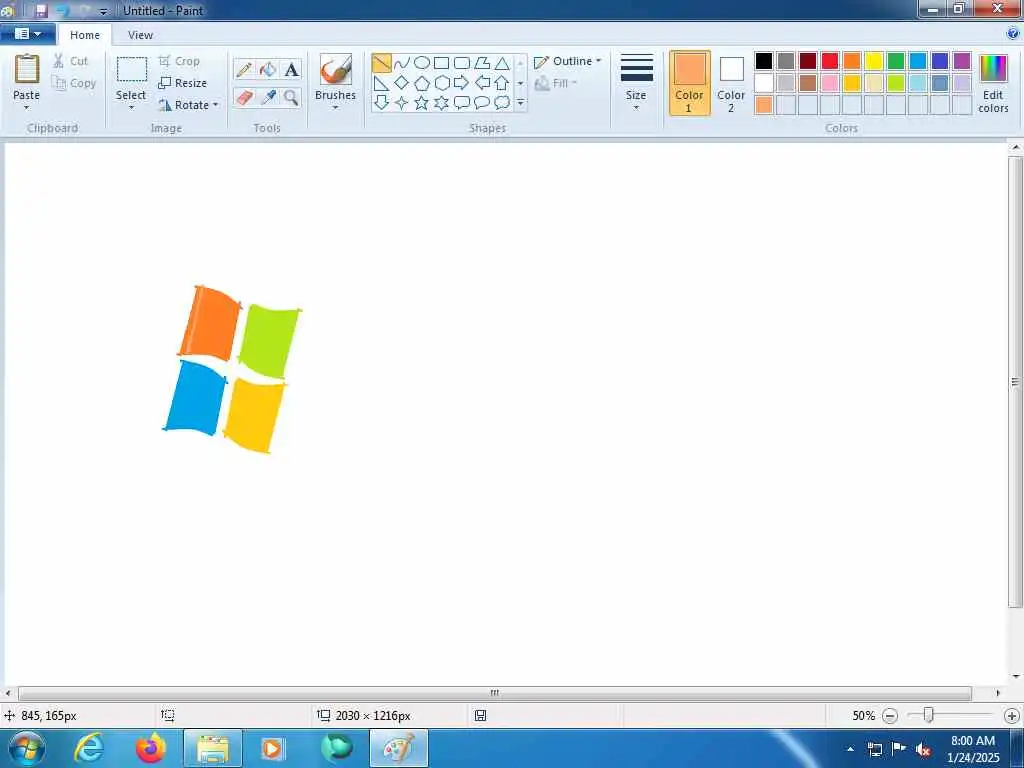Click the Brushes tool icon
Viewport: 1024px width, 768px height.
point(336,69)
